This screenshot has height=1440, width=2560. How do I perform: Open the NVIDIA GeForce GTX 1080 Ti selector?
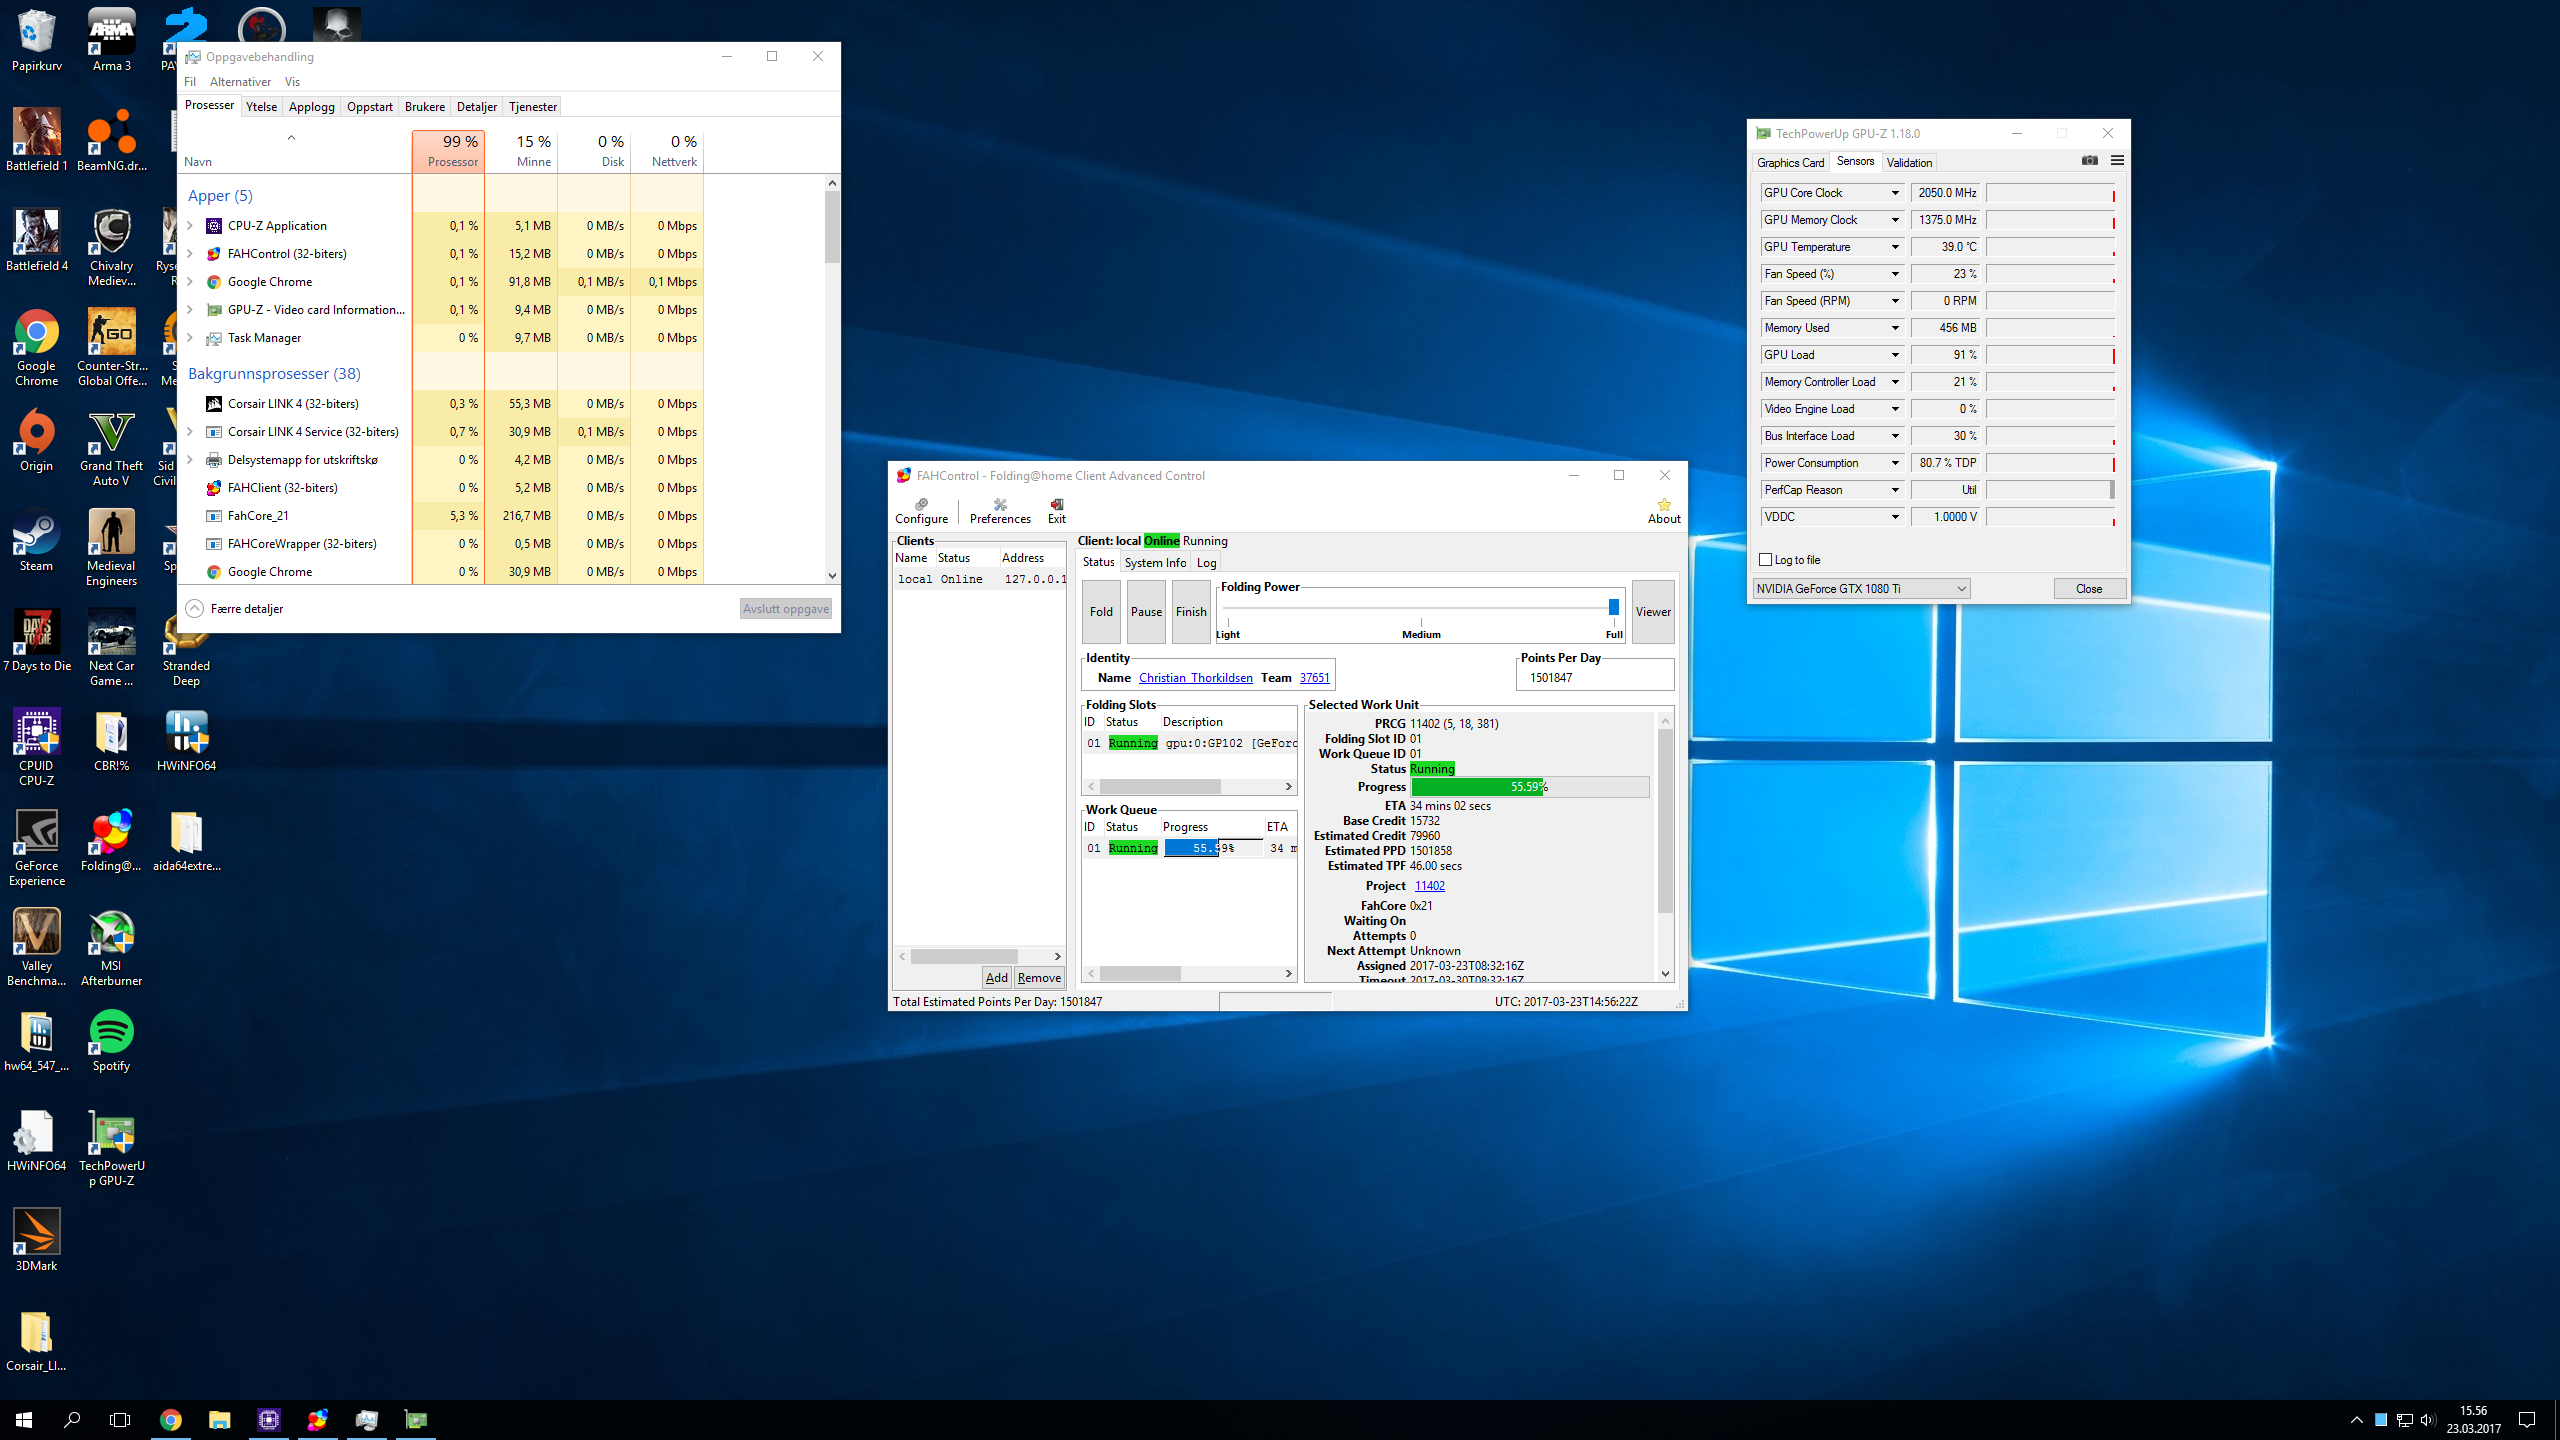pyautogui.click(x=1861, y=588)
